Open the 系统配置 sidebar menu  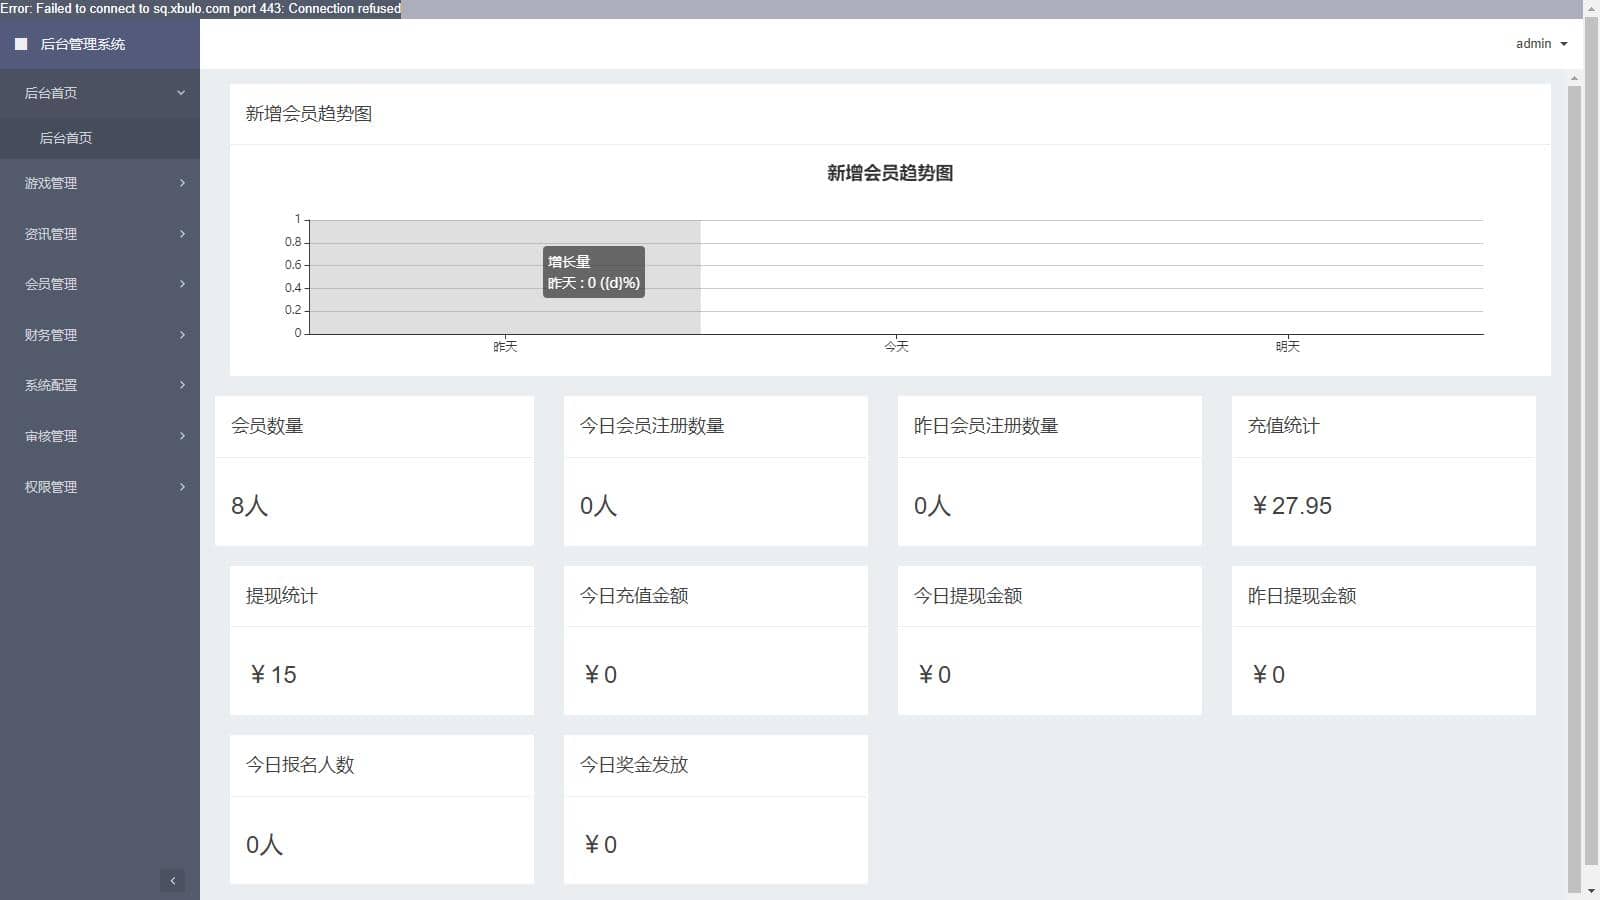(x=100, y=385)
